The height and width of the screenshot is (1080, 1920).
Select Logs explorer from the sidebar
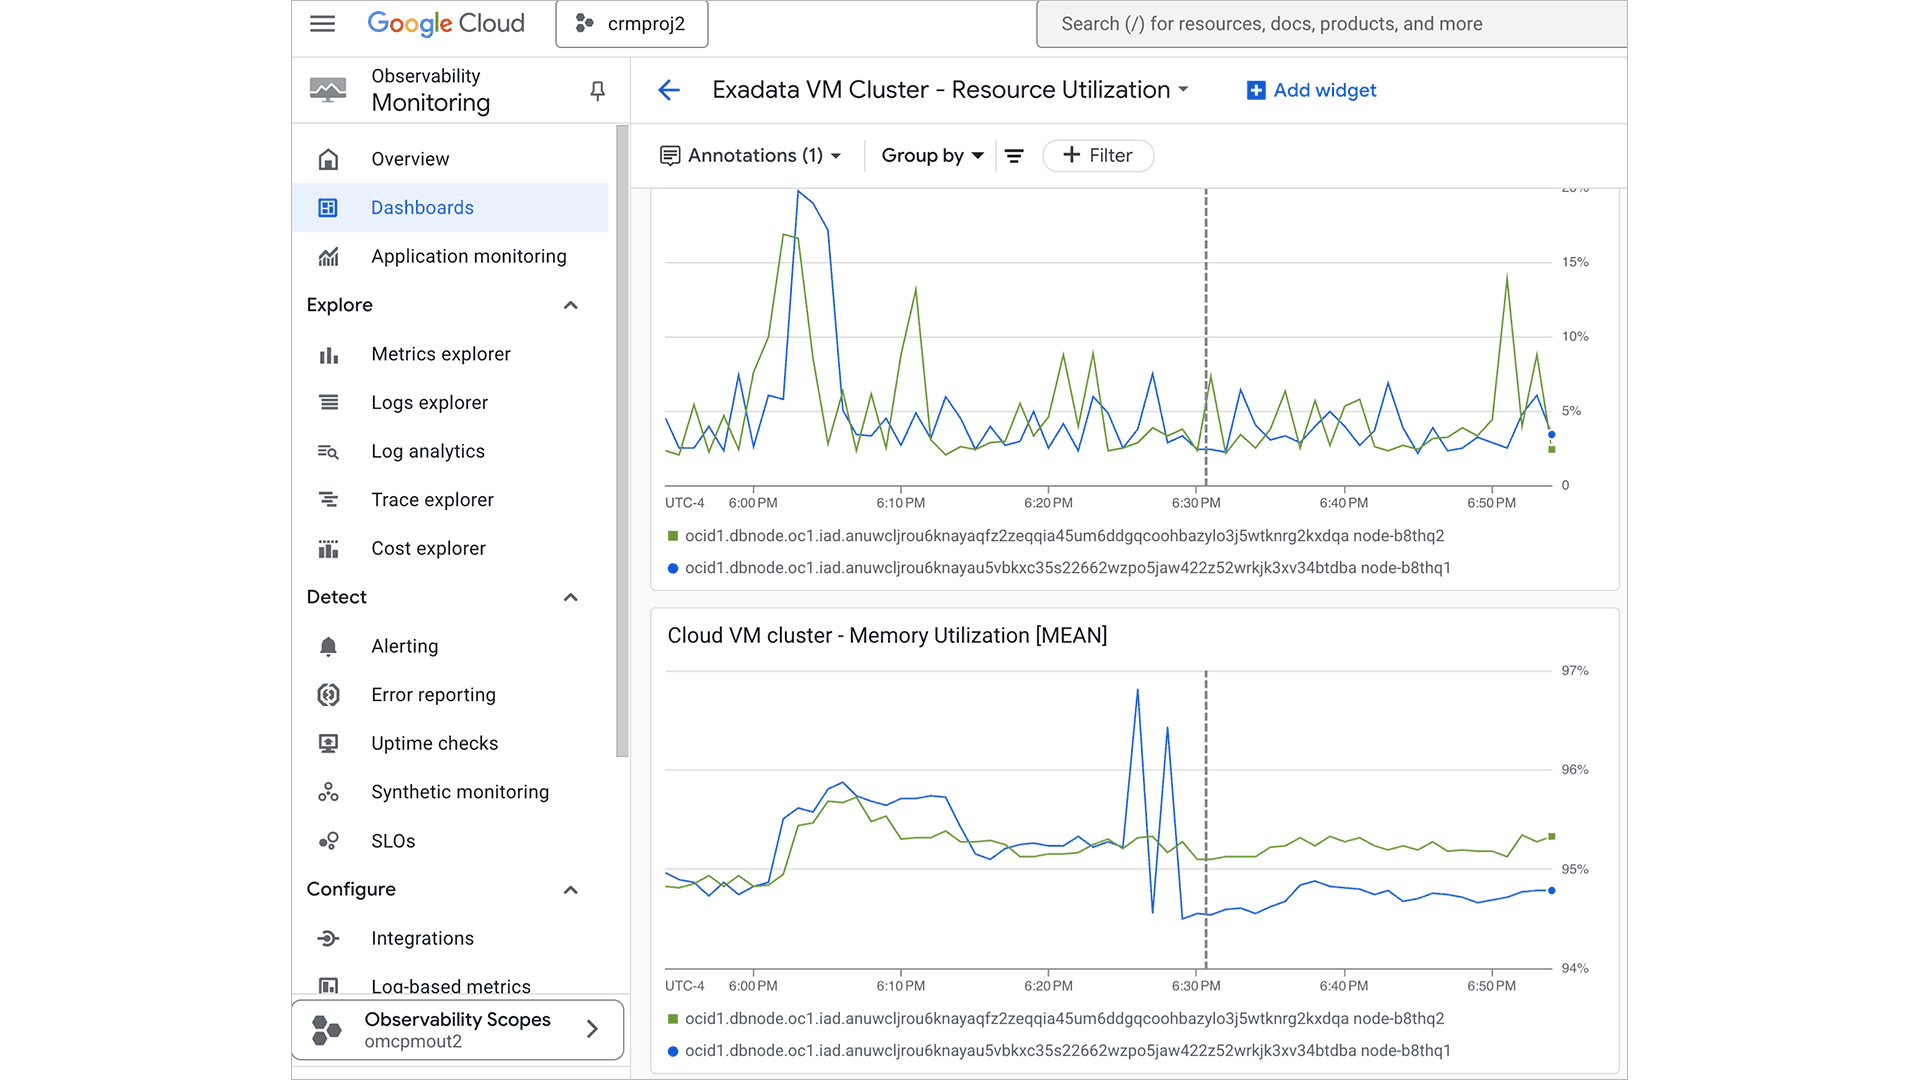[x=429, y=402]
